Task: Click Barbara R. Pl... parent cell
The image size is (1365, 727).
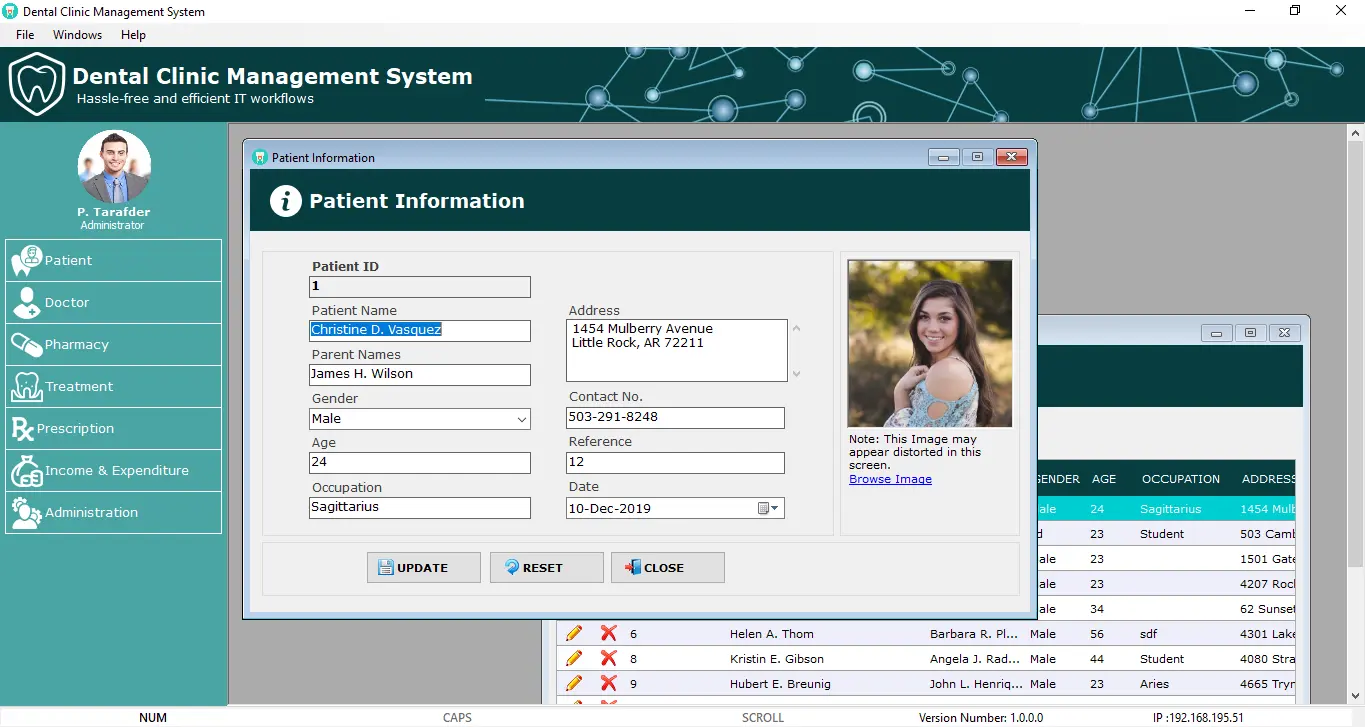Action: (974, 634)
